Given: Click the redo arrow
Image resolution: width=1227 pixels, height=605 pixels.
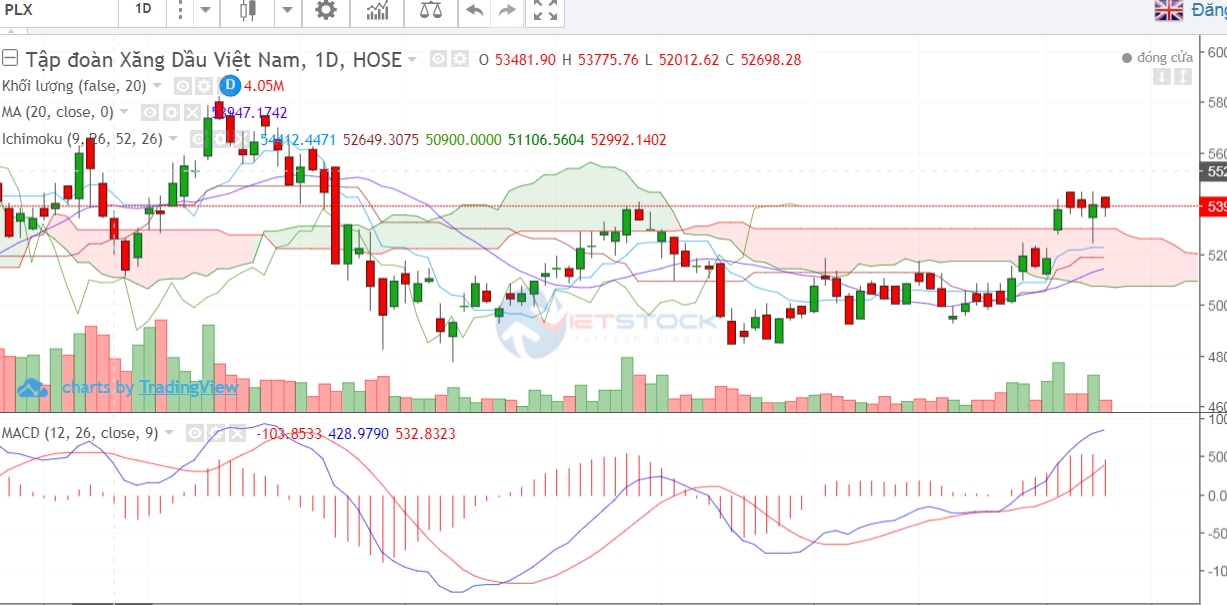Looking at the screenshot, I should click(507, 11).
